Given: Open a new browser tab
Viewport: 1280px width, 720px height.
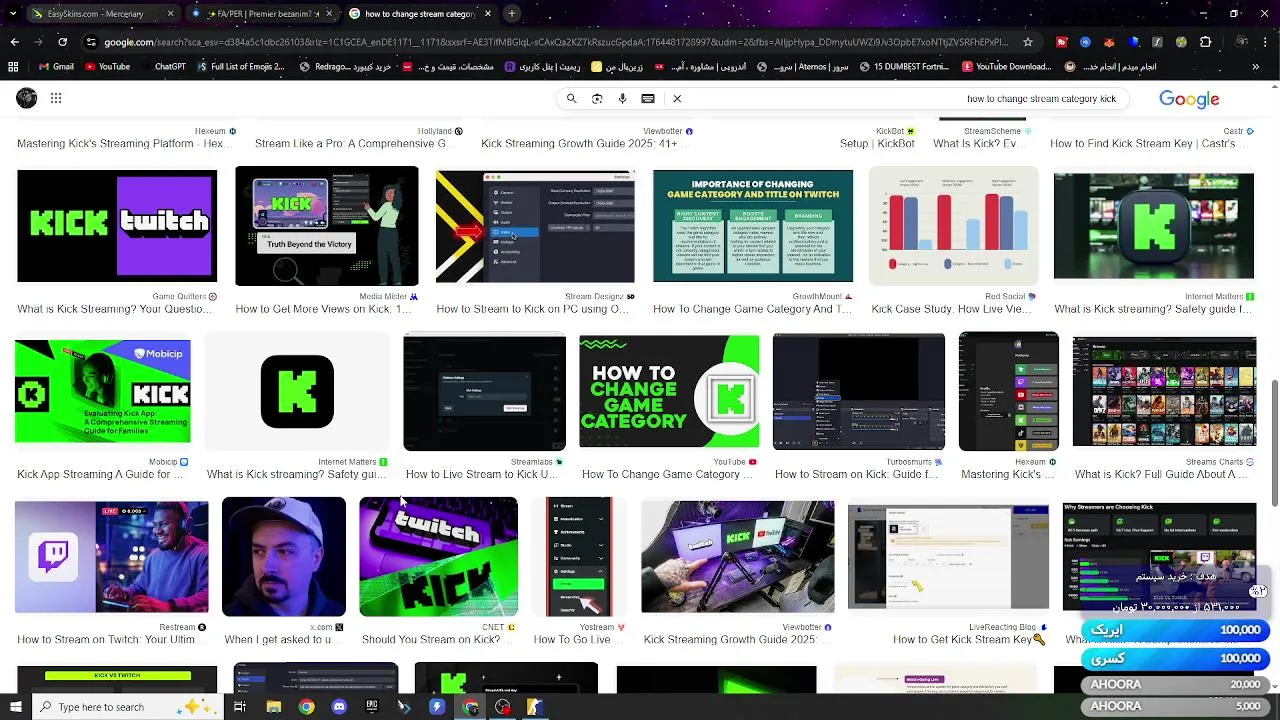Looking at the screenshot, I should pyautogui.click(x=511, y=14).
